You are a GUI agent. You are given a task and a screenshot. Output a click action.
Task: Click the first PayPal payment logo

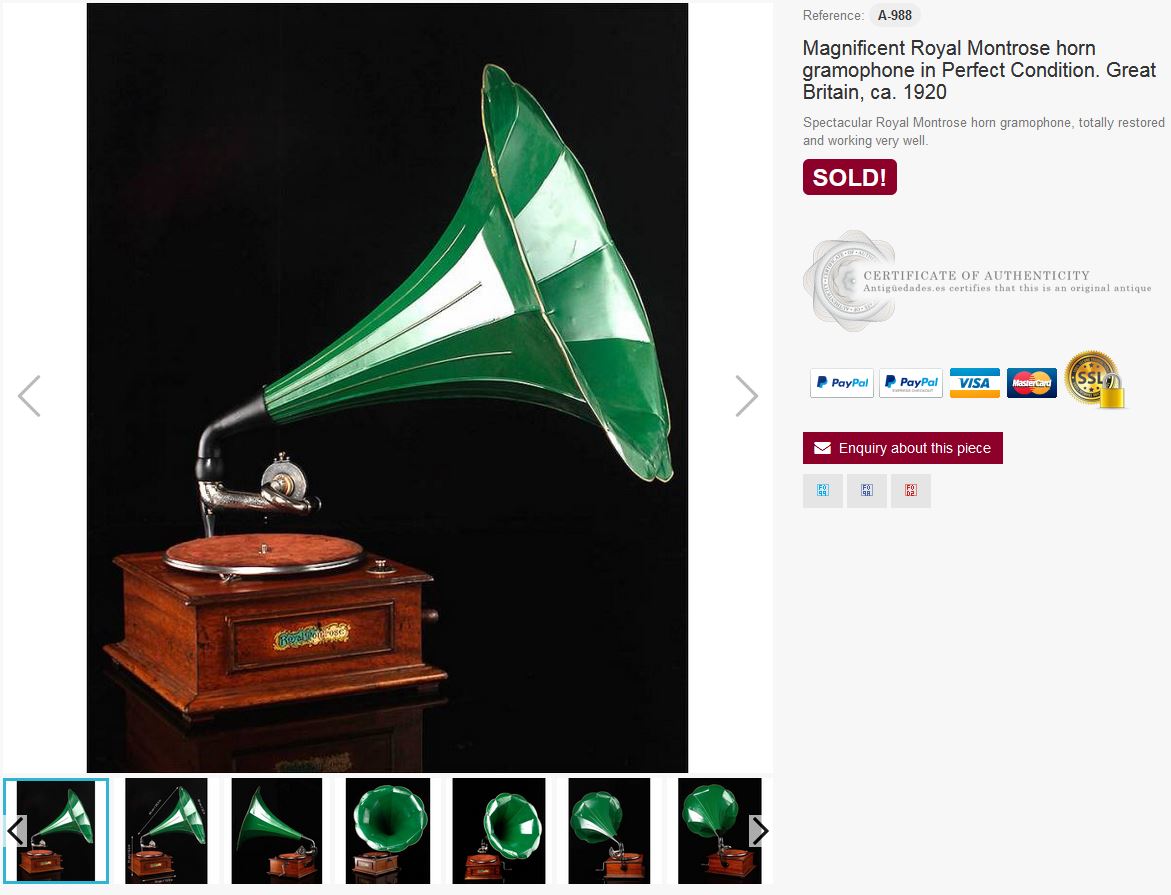click(842, 383)
